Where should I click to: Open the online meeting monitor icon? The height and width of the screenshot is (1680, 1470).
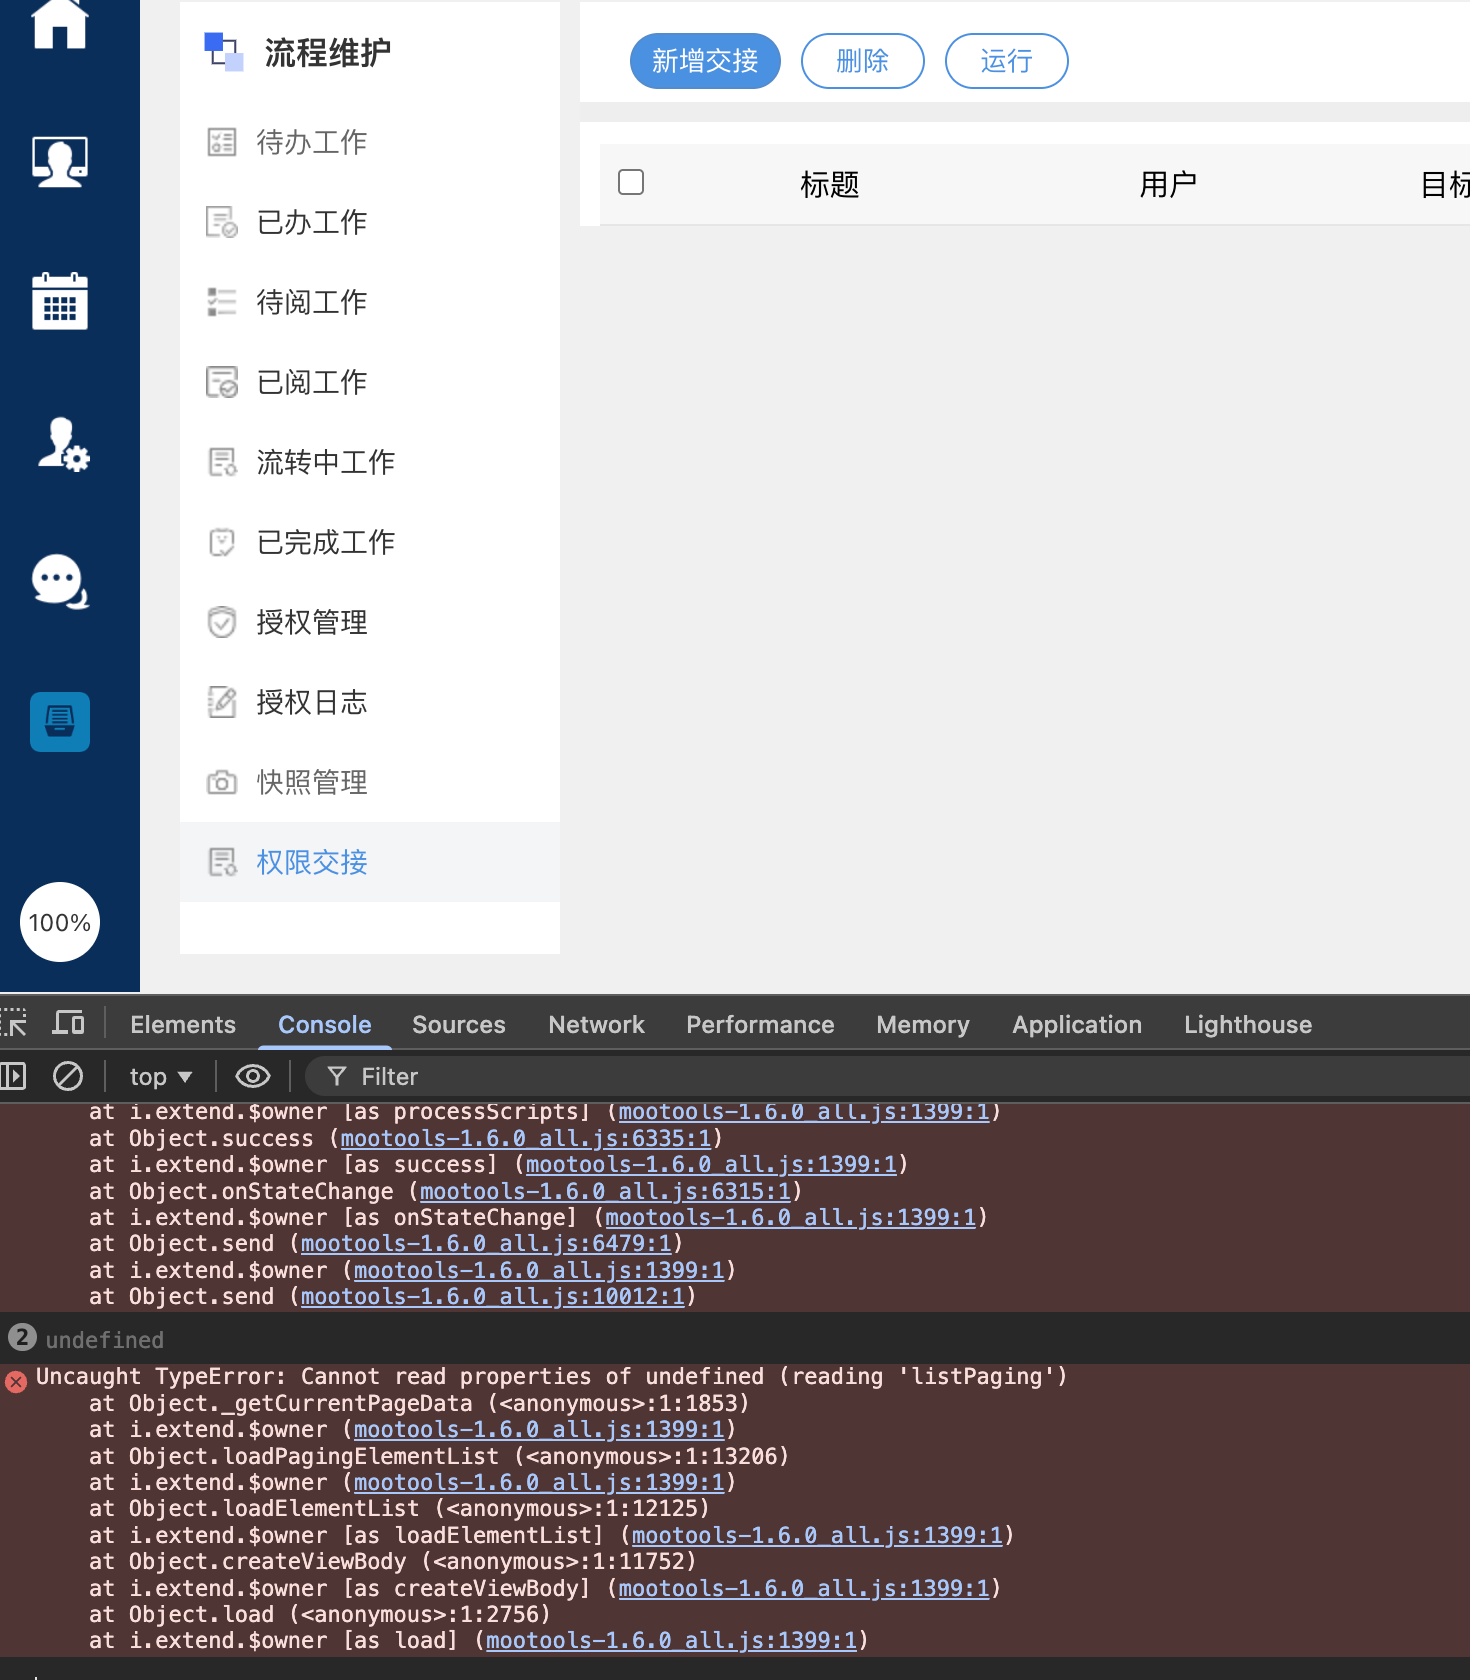point(60,161)
